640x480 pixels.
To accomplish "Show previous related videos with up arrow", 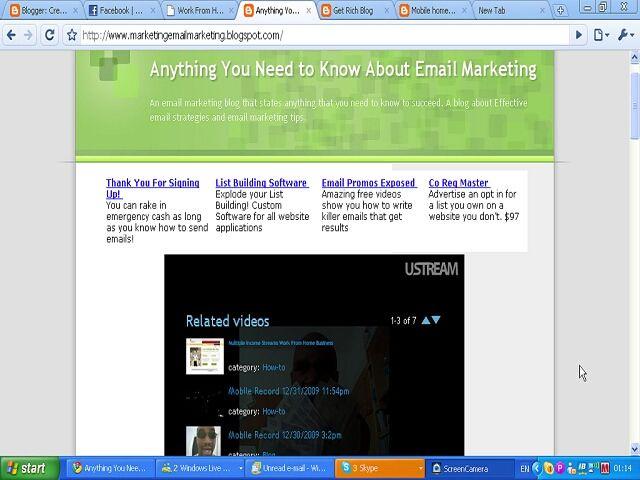I will (x=426, y=320).
